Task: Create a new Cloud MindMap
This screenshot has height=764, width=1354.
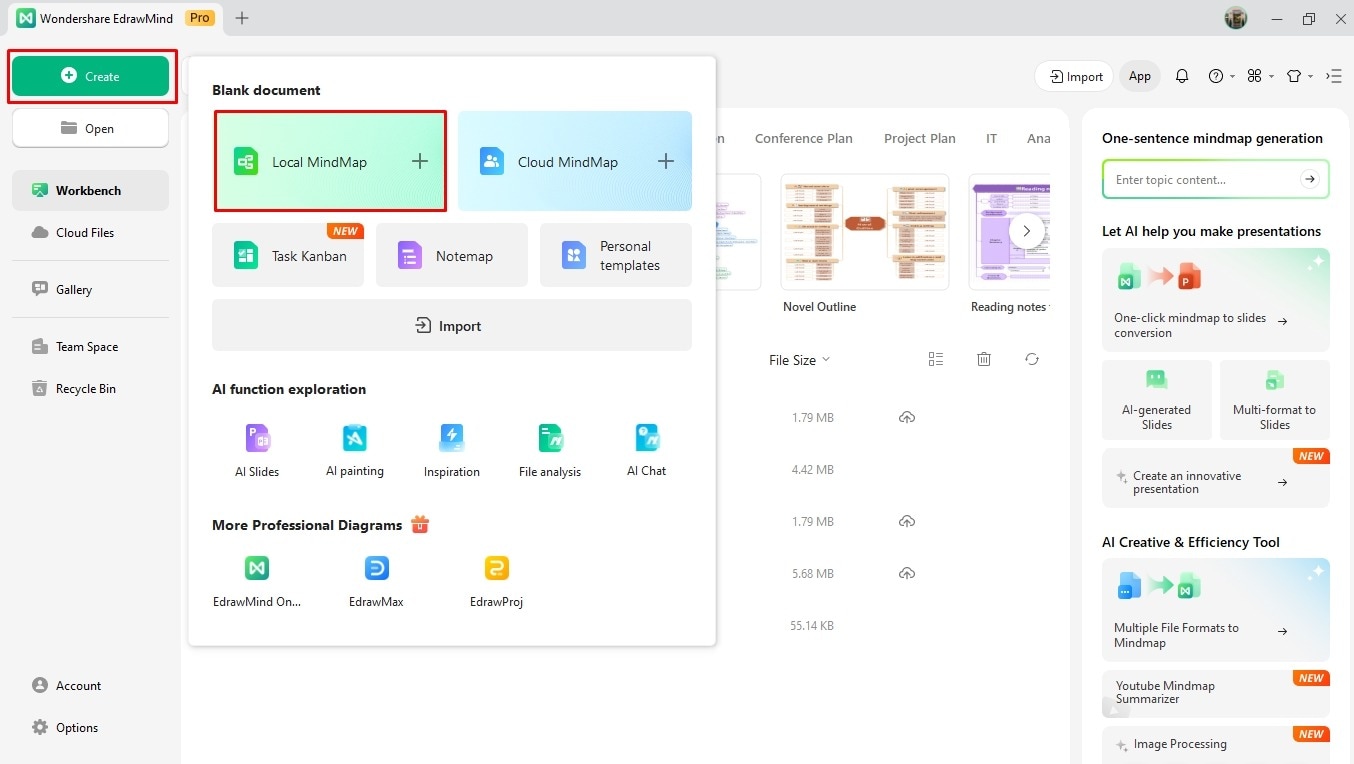Action: pos(575,161)
